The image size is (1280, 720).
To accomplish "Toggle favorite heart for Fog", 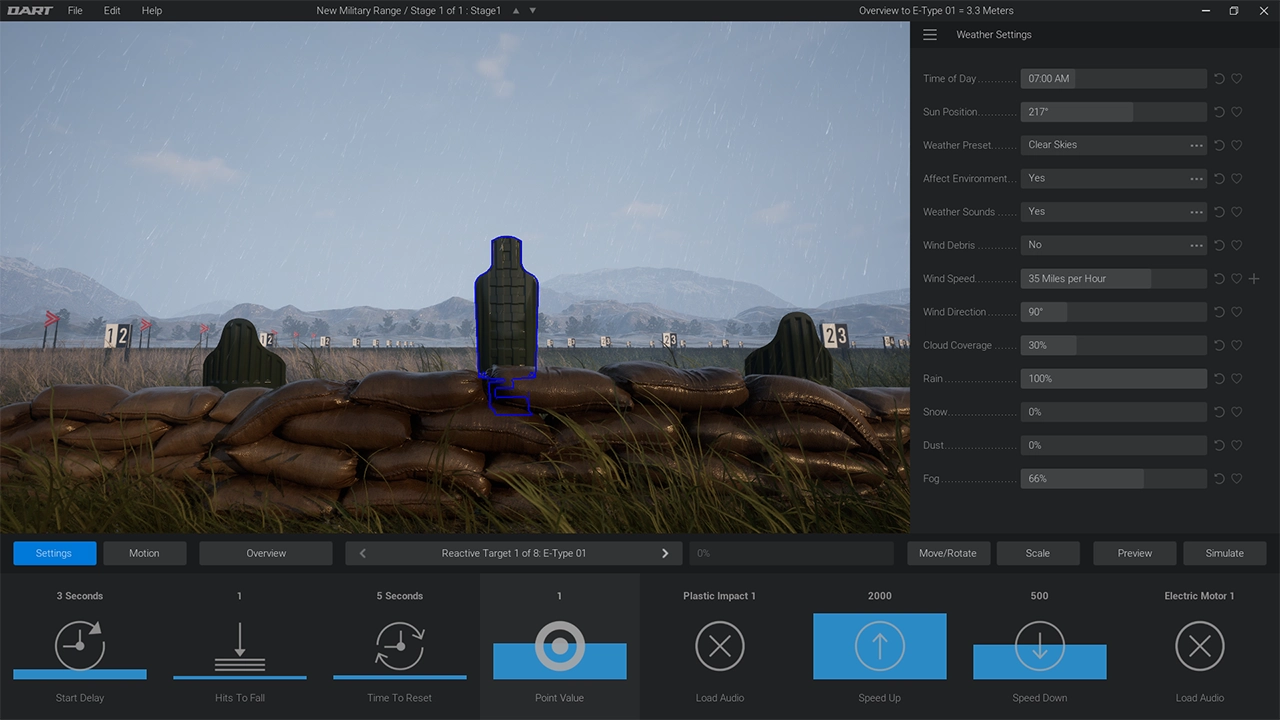I will (x=1237, y=479).
